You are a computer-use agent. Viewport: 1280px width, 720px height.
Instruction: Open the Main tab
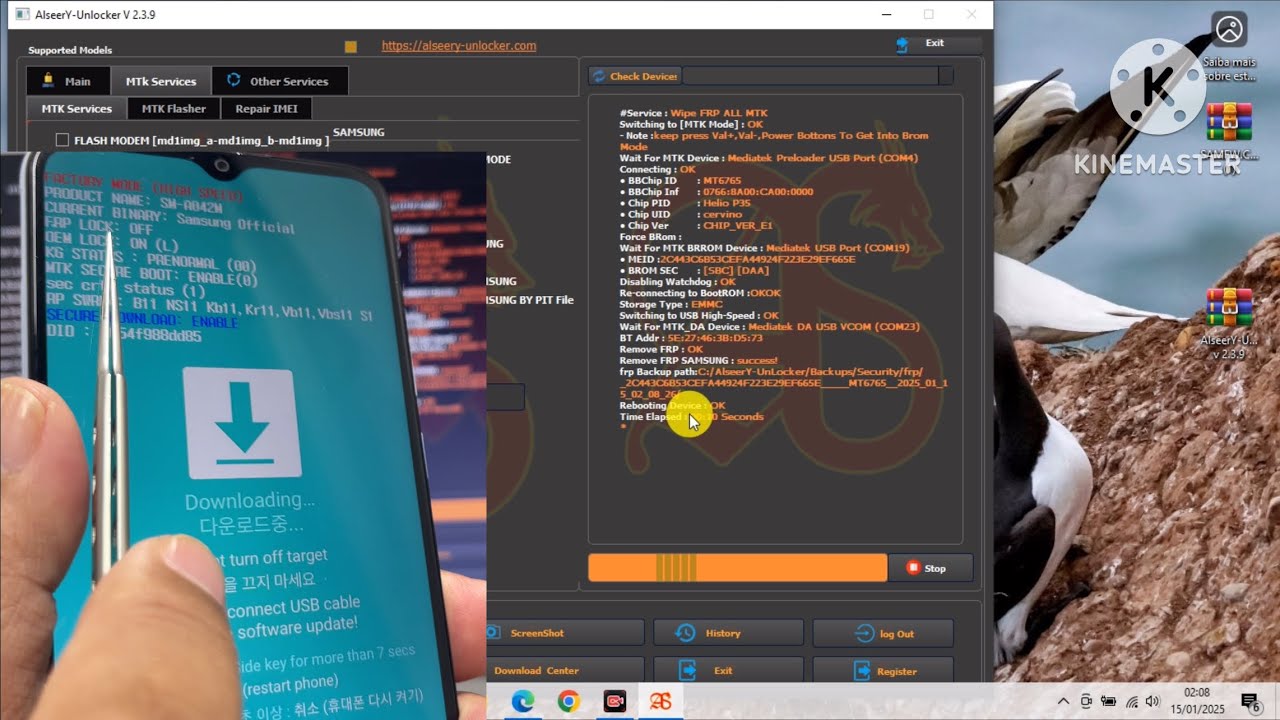coord(68,81)
